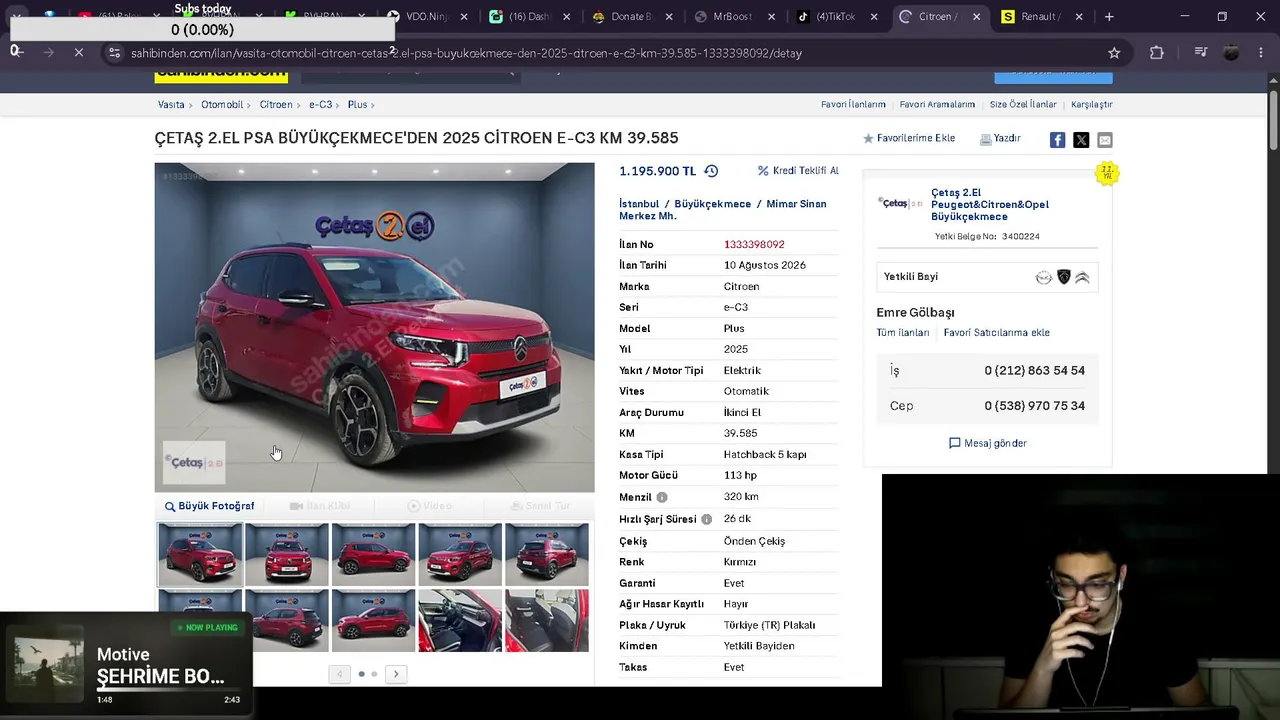Image resolution: width=1280 pixels, height=720 pixels.
Task: Click the Peugeot brand logo in Yetkili Bayi
Action: (x=1064, y=277)
